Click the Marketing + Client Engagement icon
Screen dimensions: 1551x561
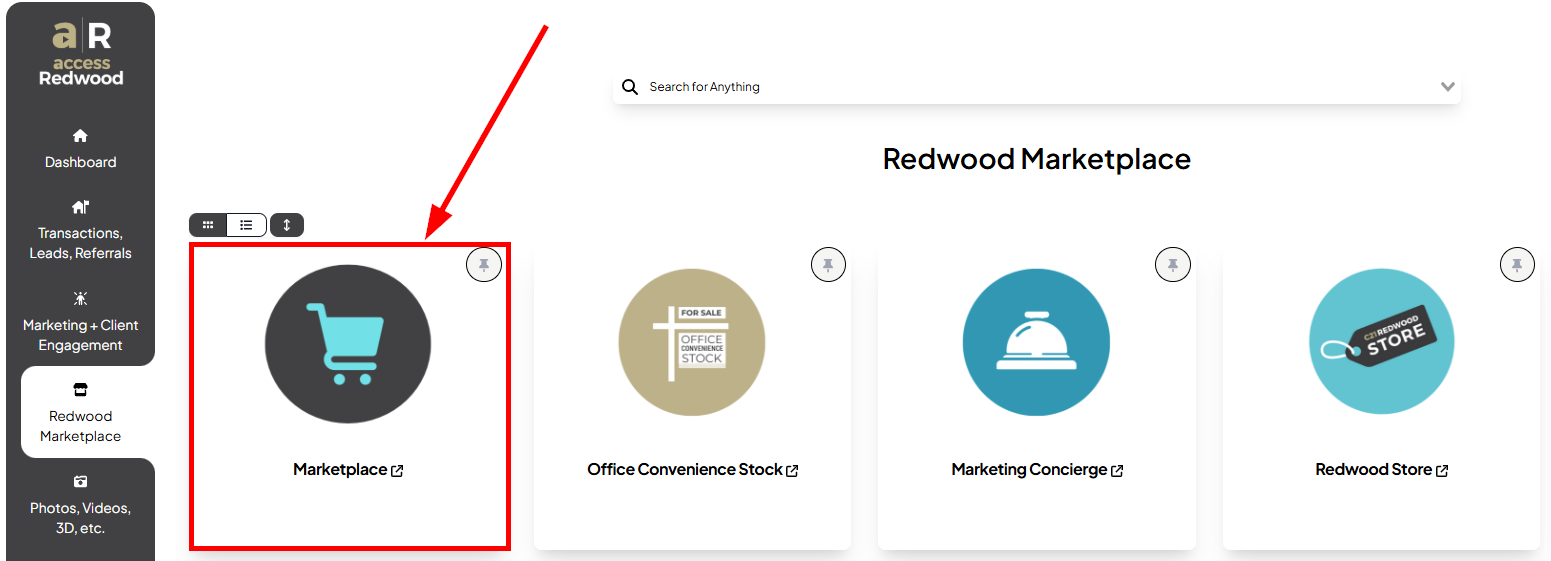coord(80,298)
